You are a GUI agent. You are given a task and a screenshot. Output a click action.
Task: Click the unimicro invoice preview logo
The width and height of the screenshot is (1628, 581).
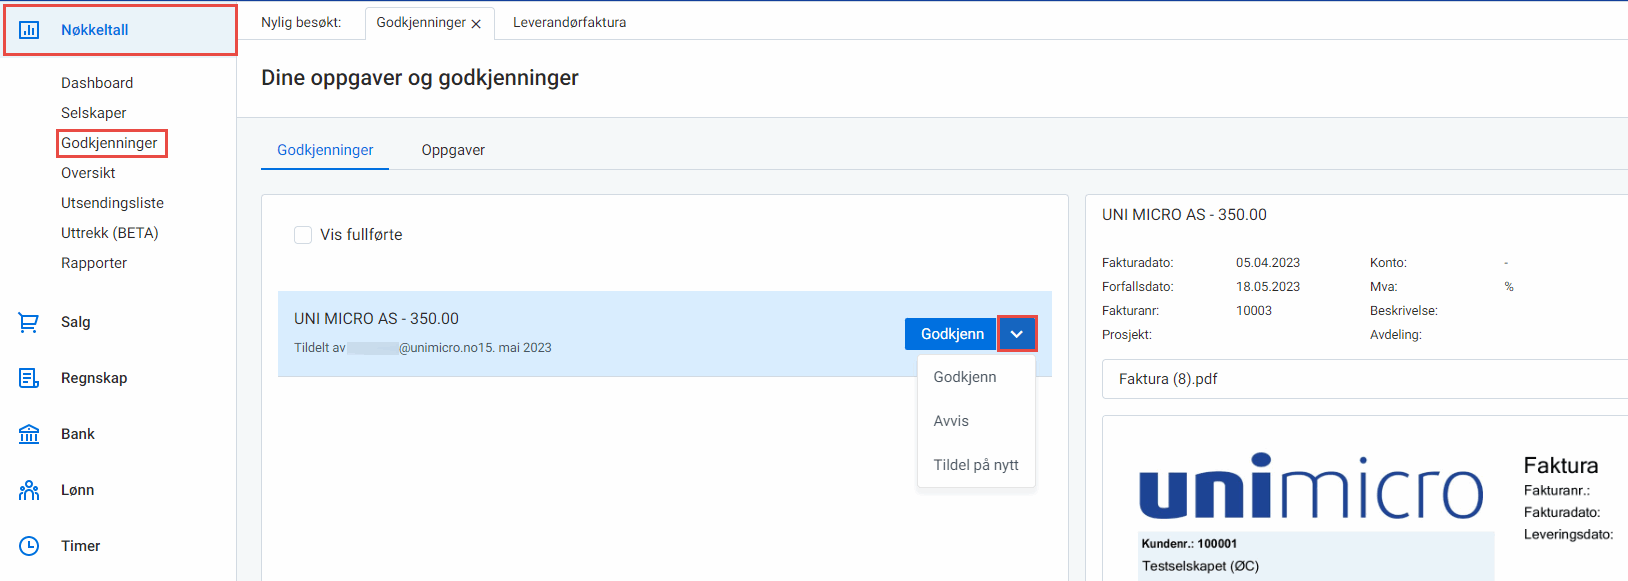pyautogui.click(x=1311, y=487)
